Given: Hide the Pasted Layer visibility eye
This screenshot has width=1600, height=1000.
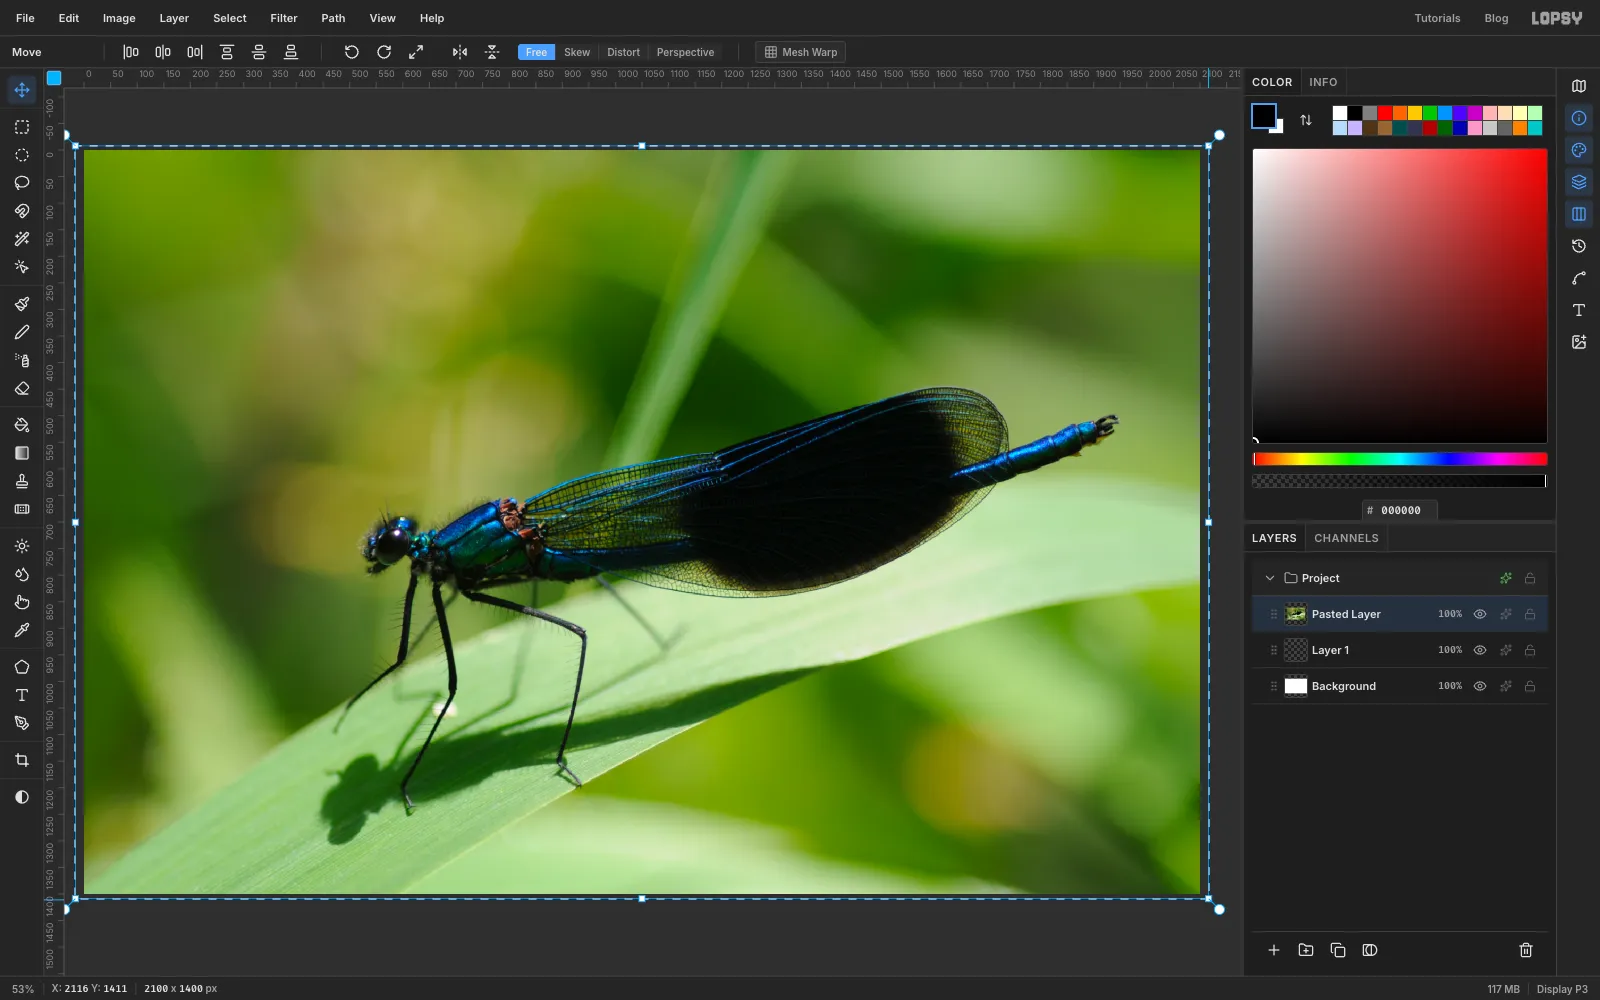Looking at the screenshot, I should click(x=1480, y=614).
